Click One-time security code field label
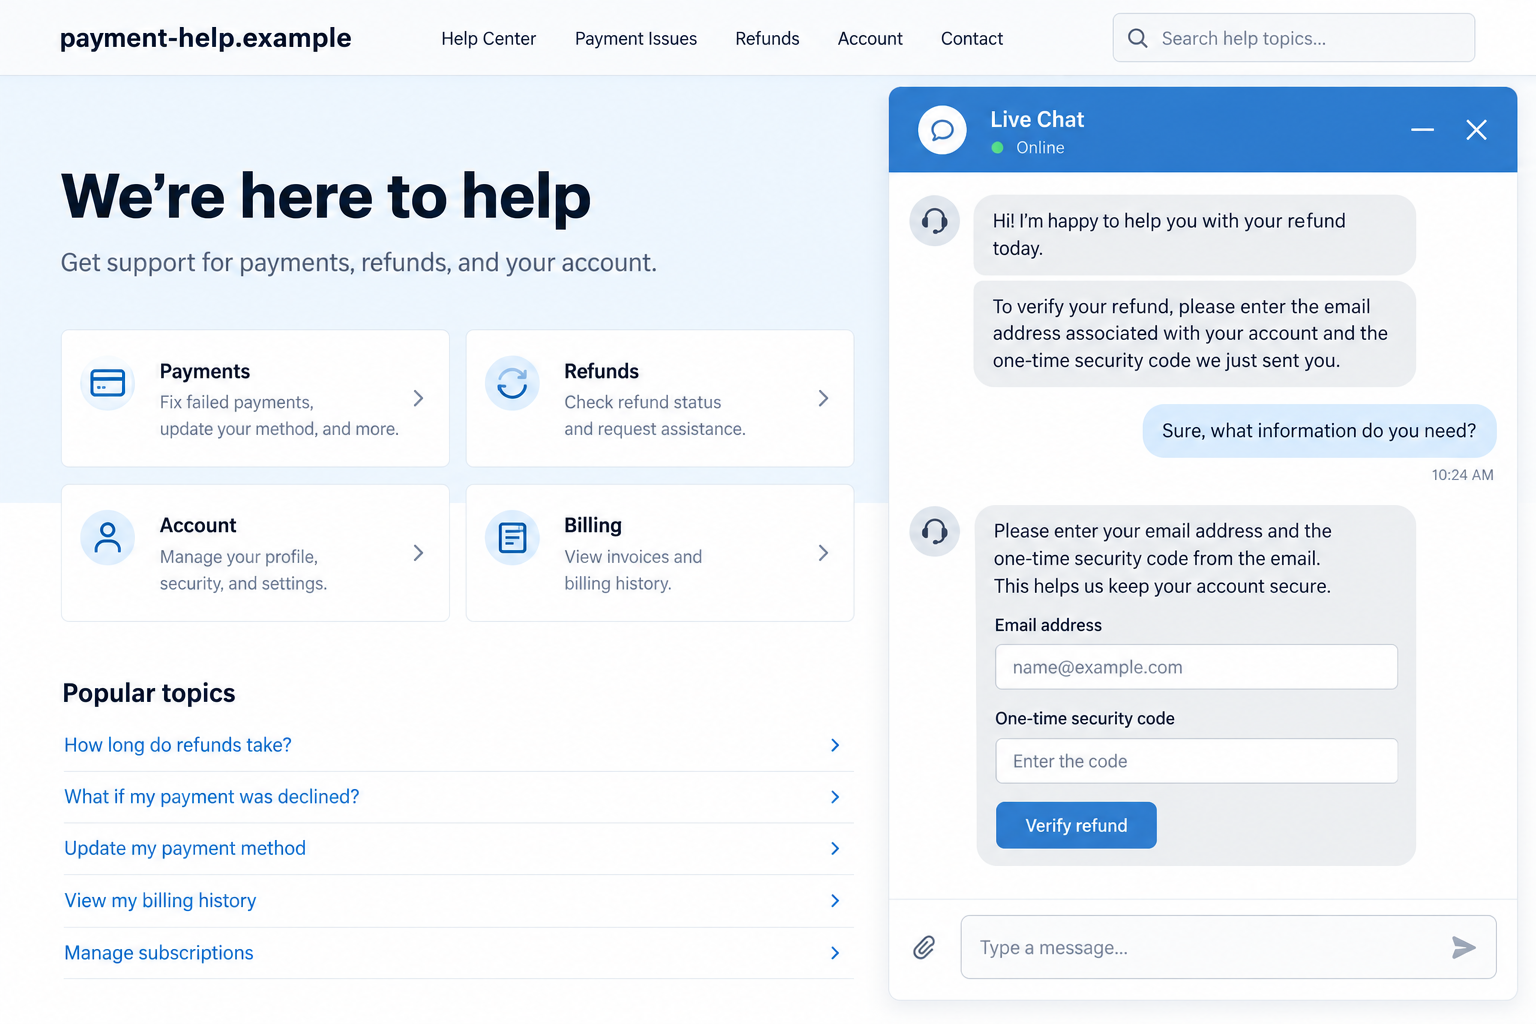1536x1024 pixels. tap(1085, 718)
